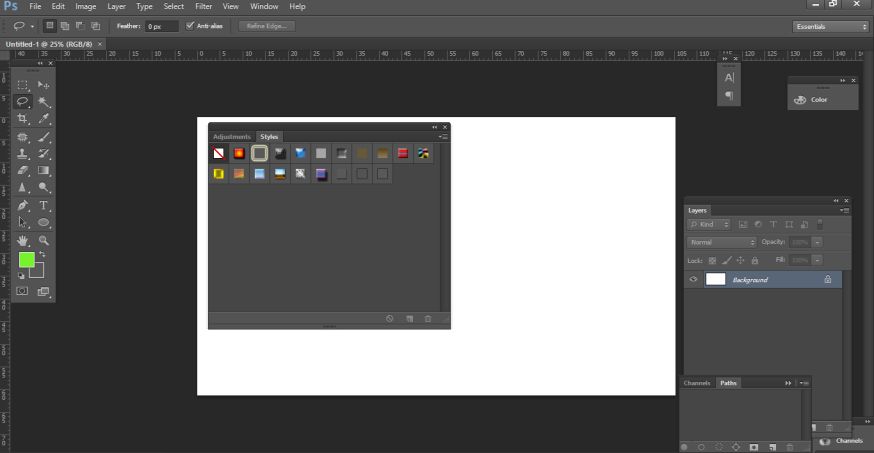Toggle lock all in Layers panel
The width and height of the screenshot is (874, 453).
755,260
